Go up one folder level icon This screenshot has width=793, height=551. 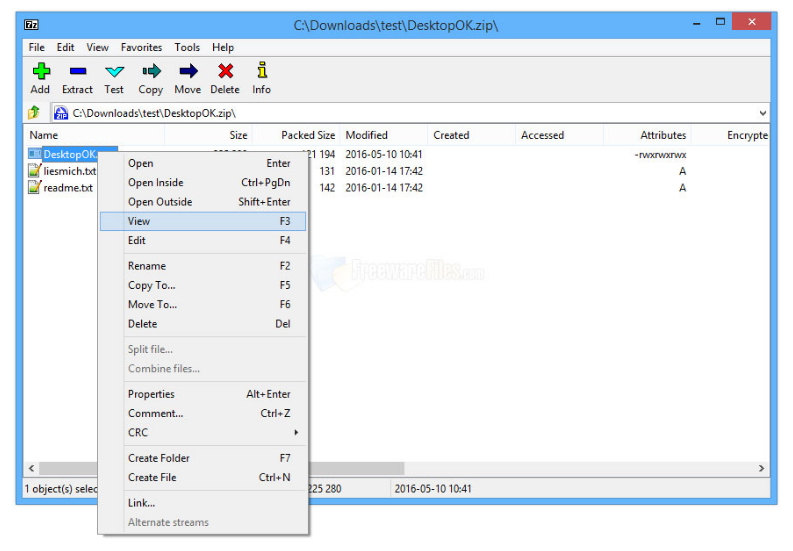coord(34,112)
